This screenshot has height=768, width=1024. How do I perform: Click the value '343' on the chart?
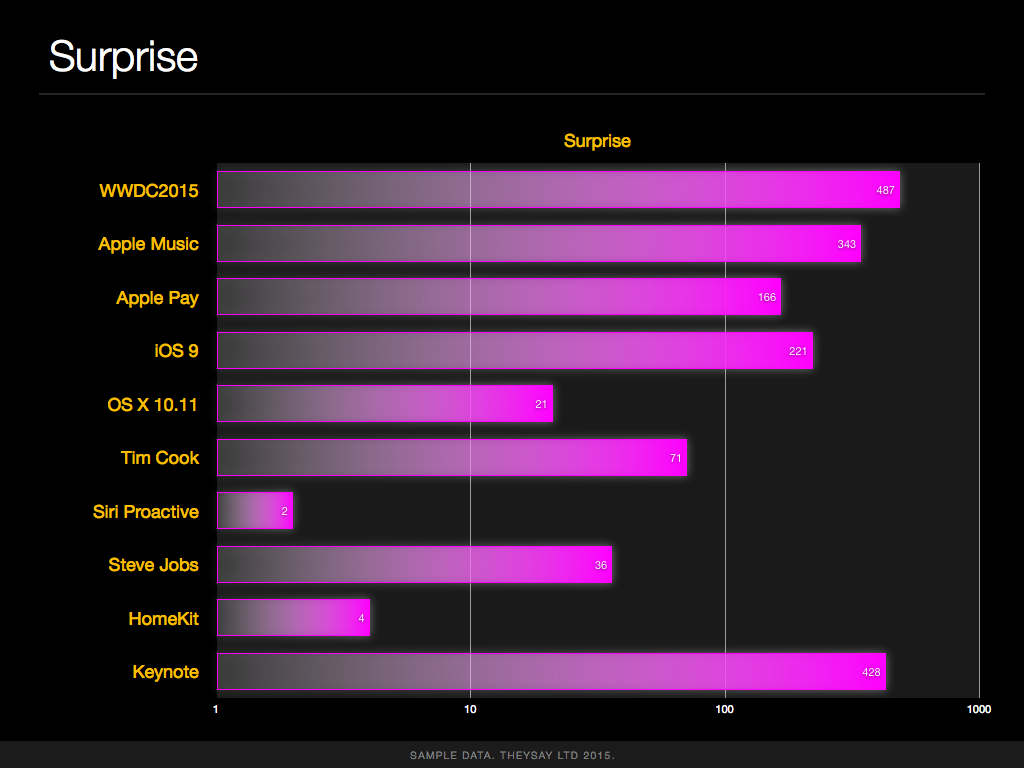[x=846, y=244]
